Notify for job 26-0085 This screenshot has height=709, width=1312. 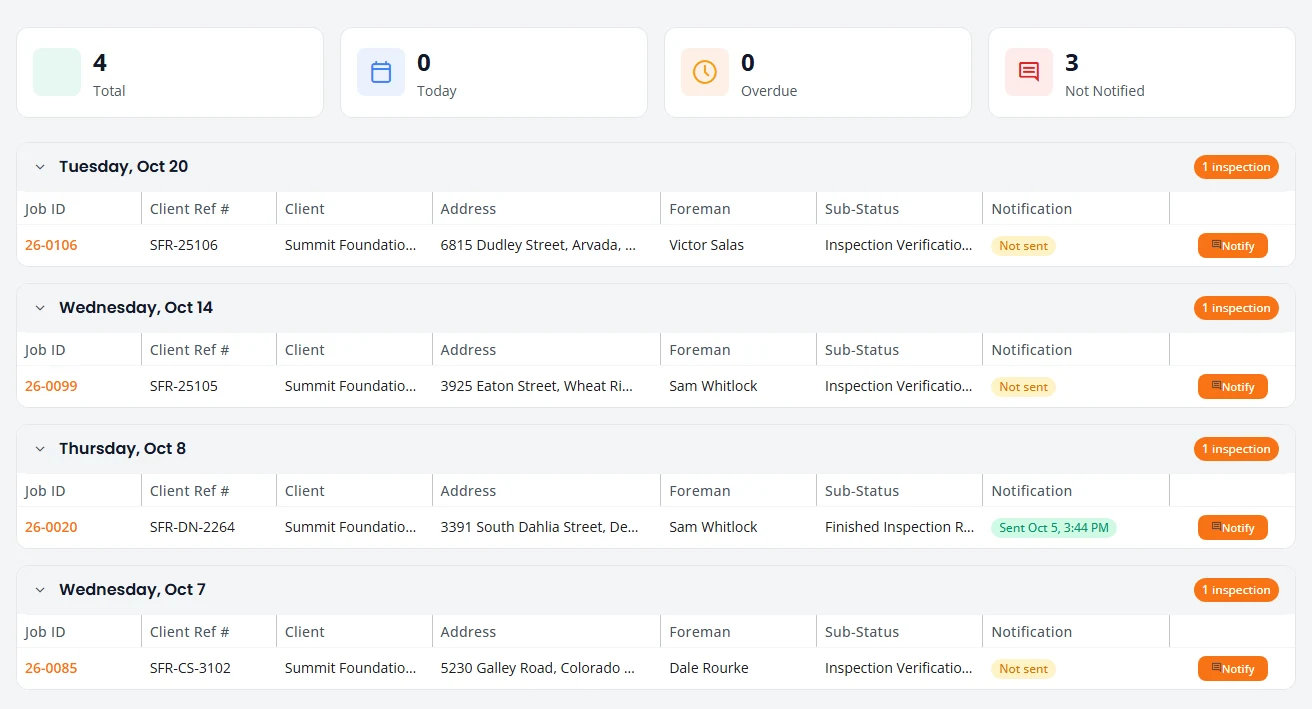point(1233,668)
